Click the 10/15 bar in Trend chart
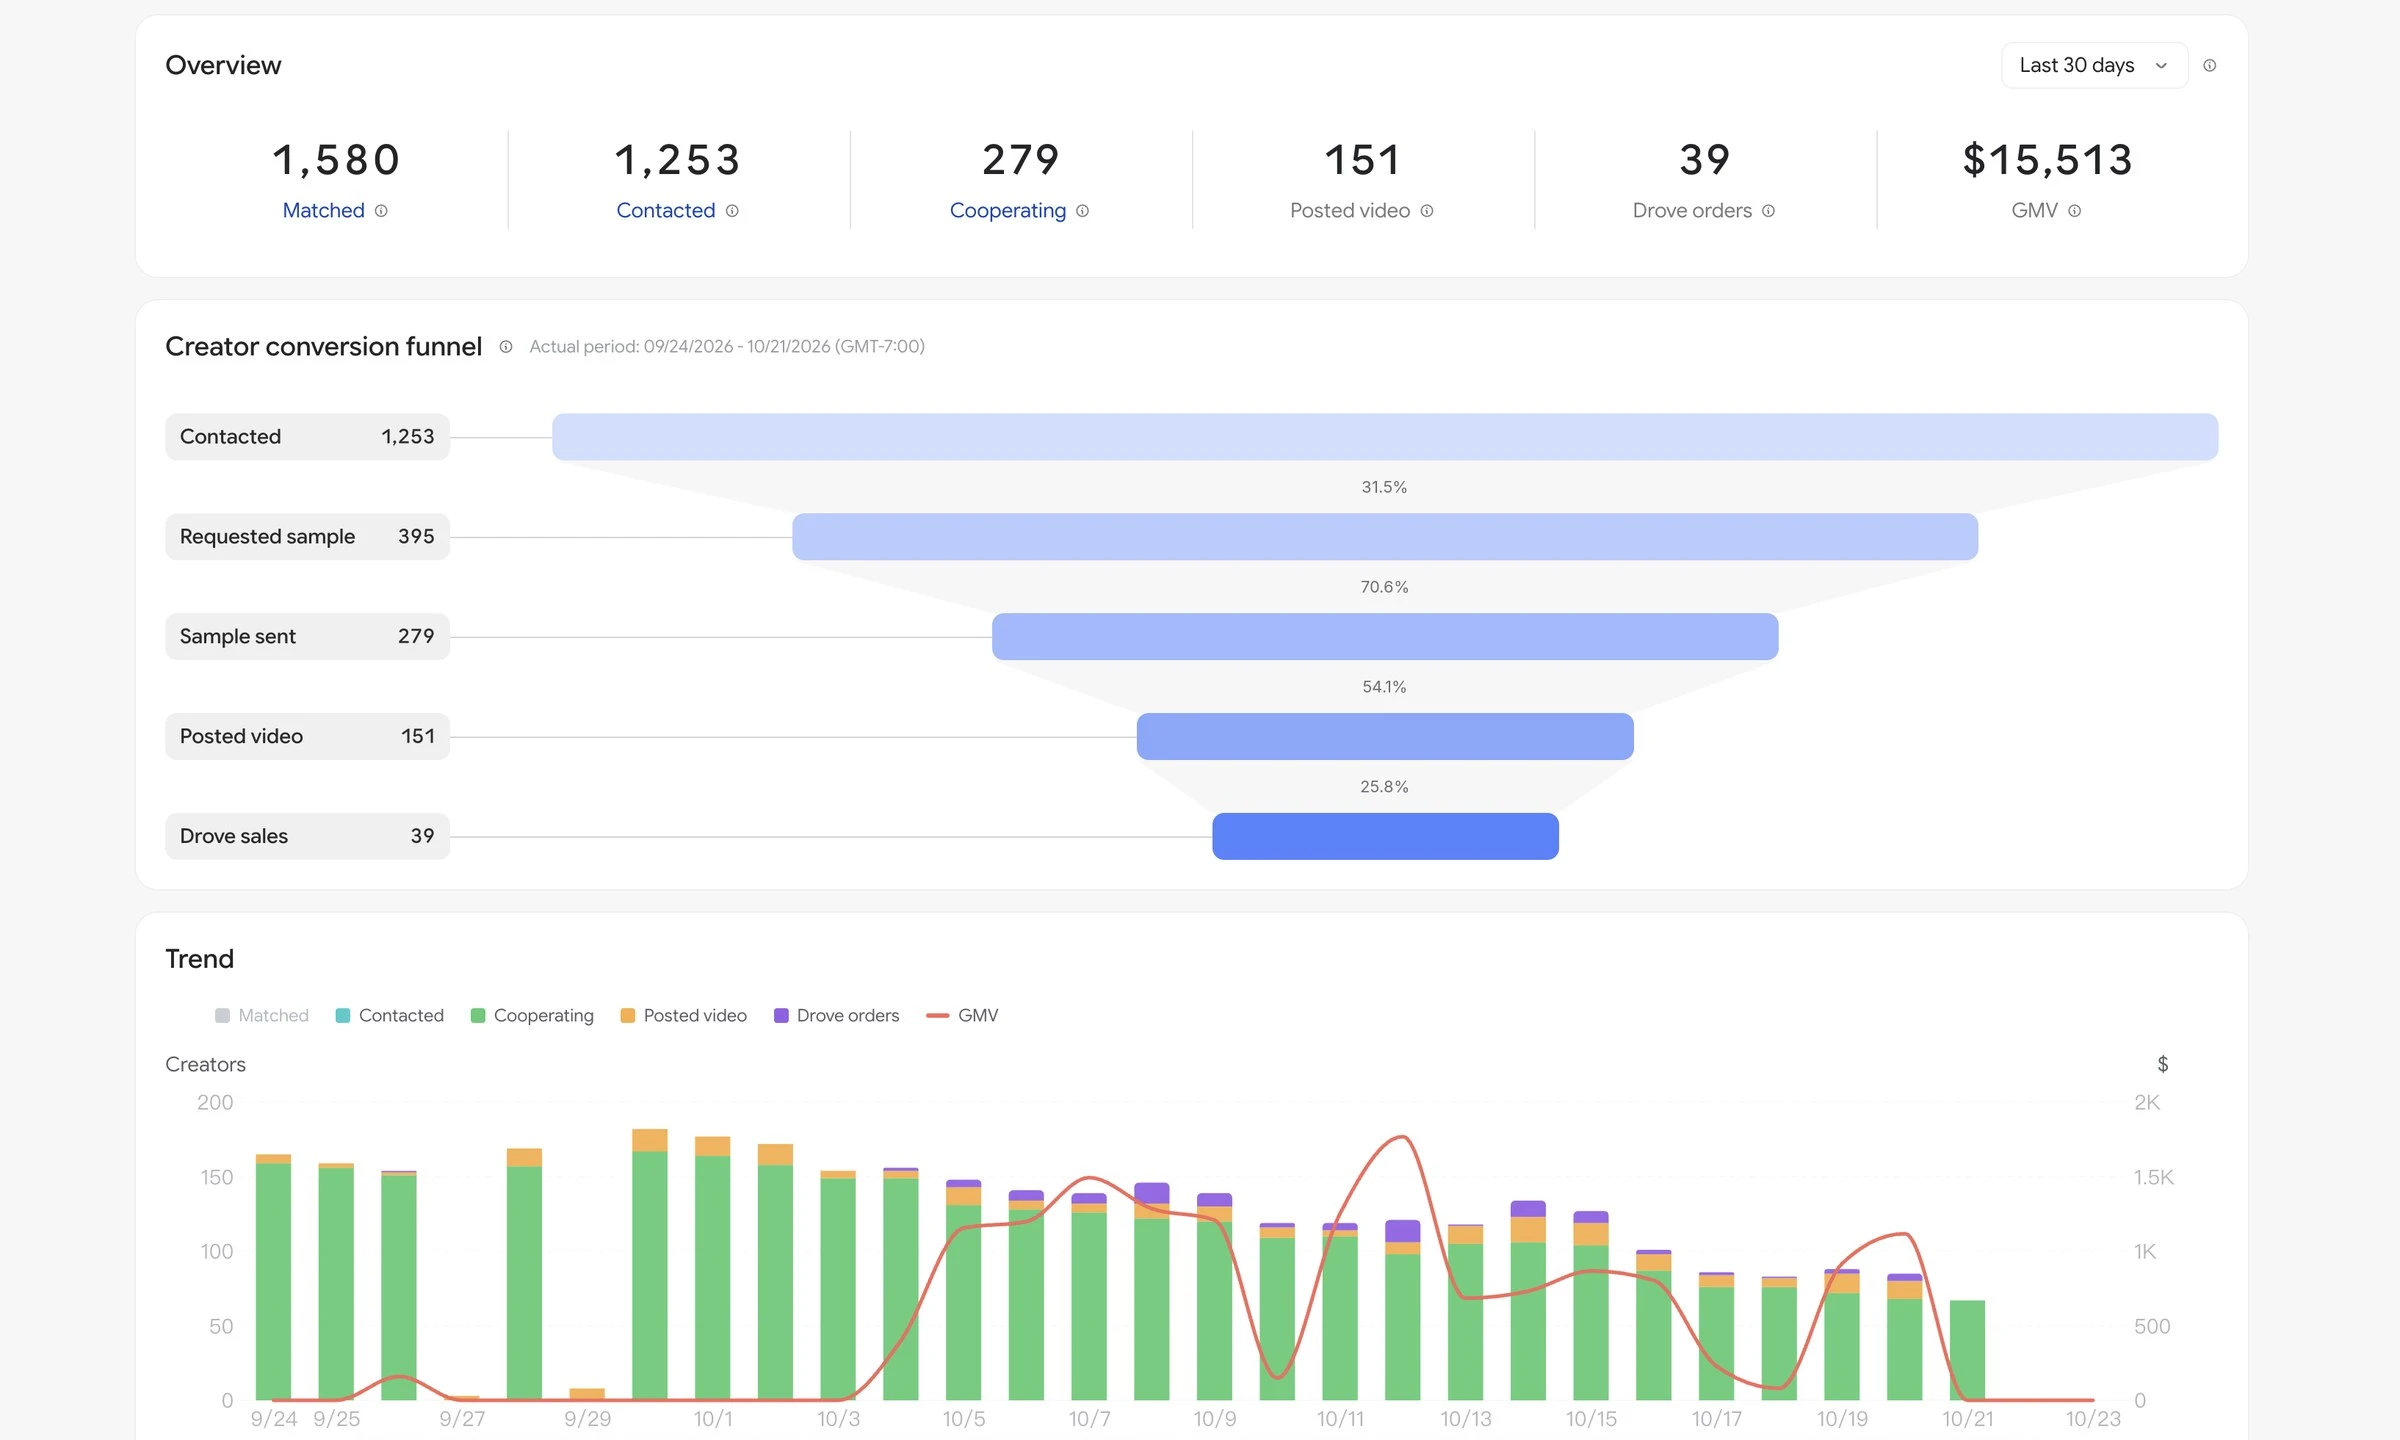2400x1440 pixels. [x=1591, y=1306]
